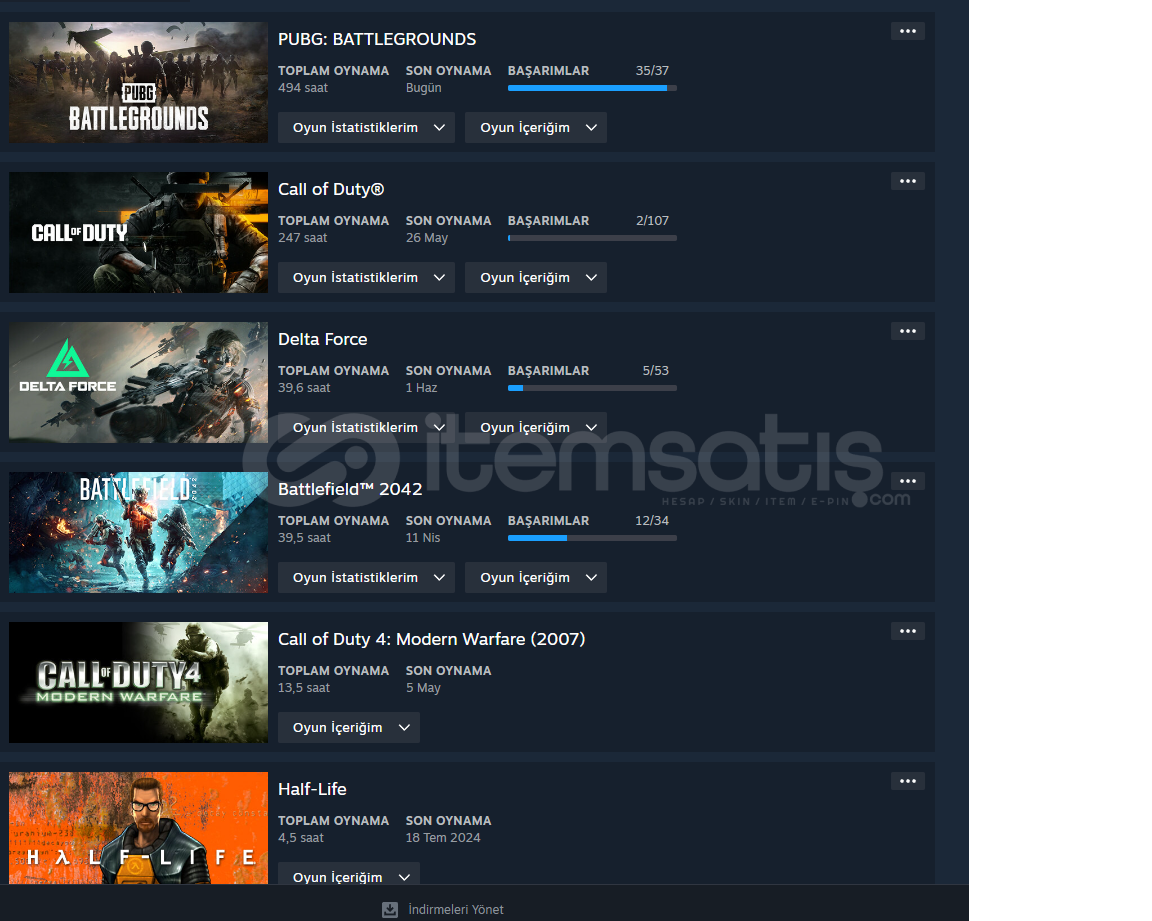Click the '18 Tem 2024' last played date
This screenshot has height=921, width=1152.
pos(443,837)
